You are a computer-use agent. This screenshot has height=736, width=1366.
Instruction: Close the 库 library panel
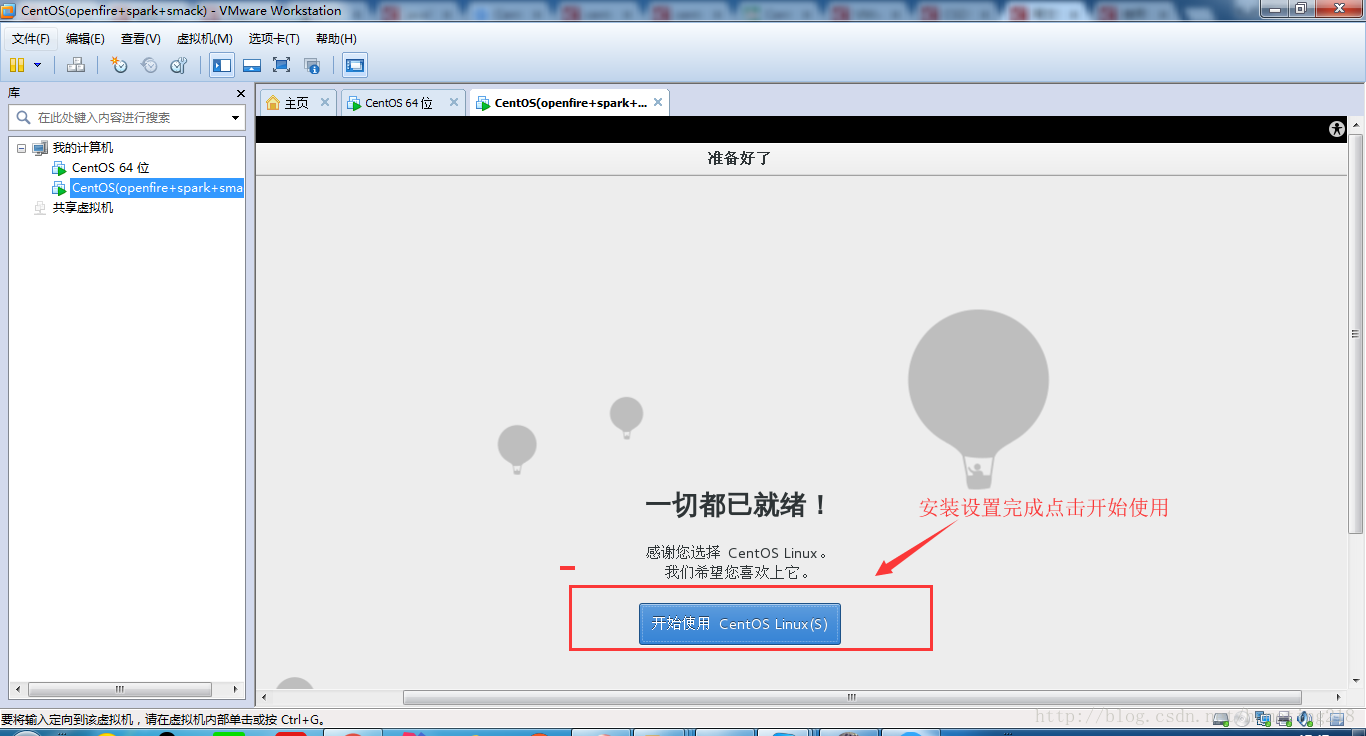[240, 93]
